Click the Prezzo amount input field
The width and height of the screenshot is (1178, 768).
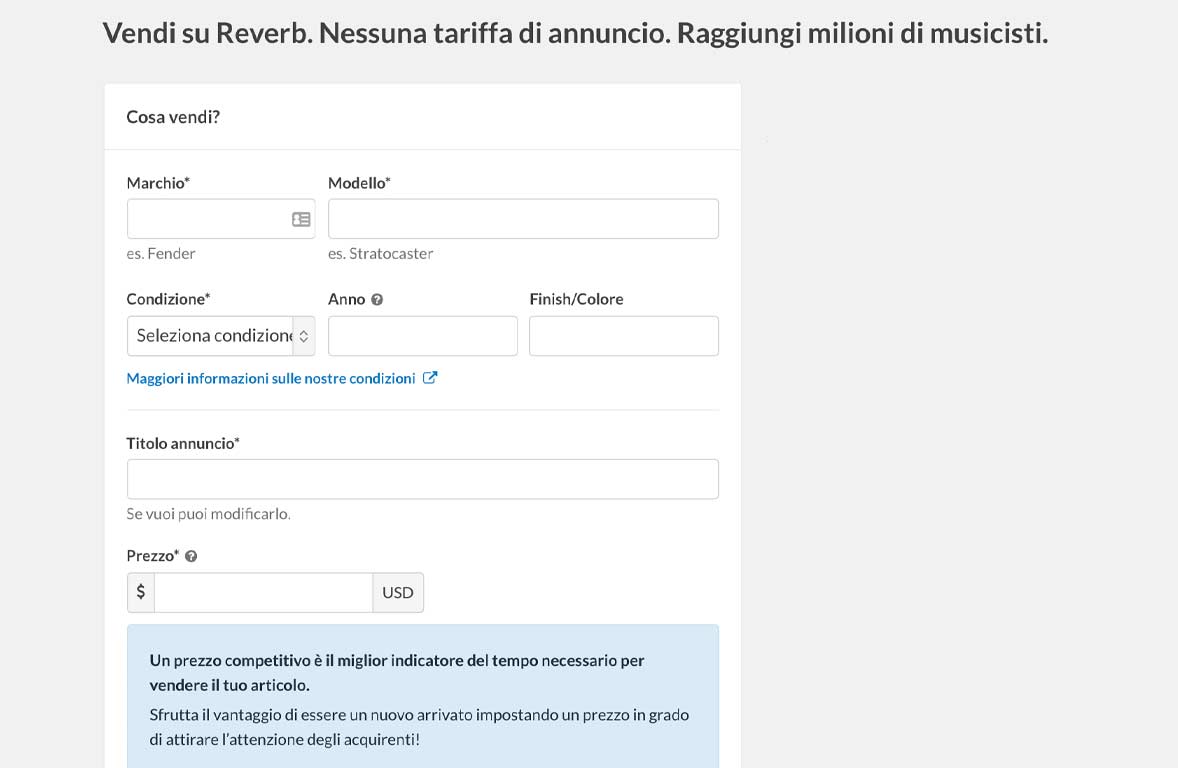pos(263,592)
